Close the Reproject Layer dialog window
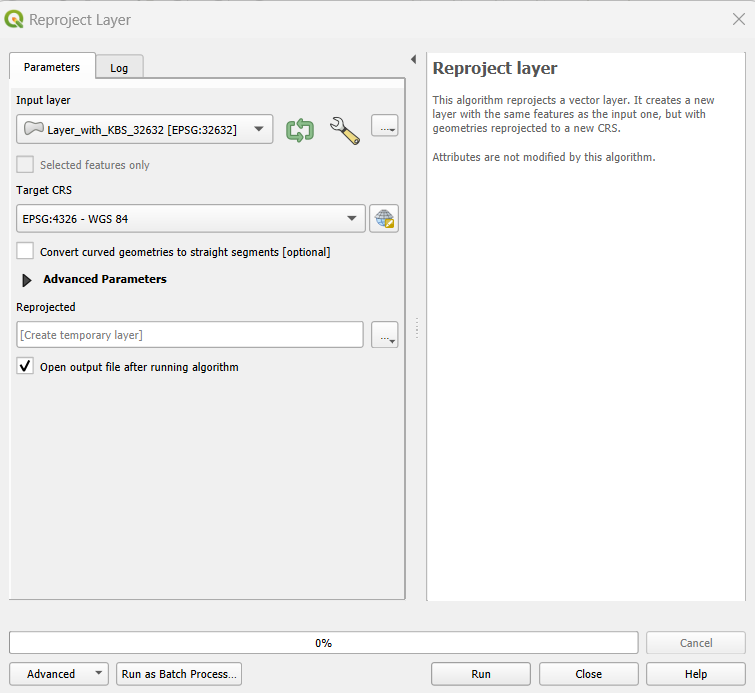The width and height of the screenshot is (755, 693). pyautogui.click(x=738, y=19)
